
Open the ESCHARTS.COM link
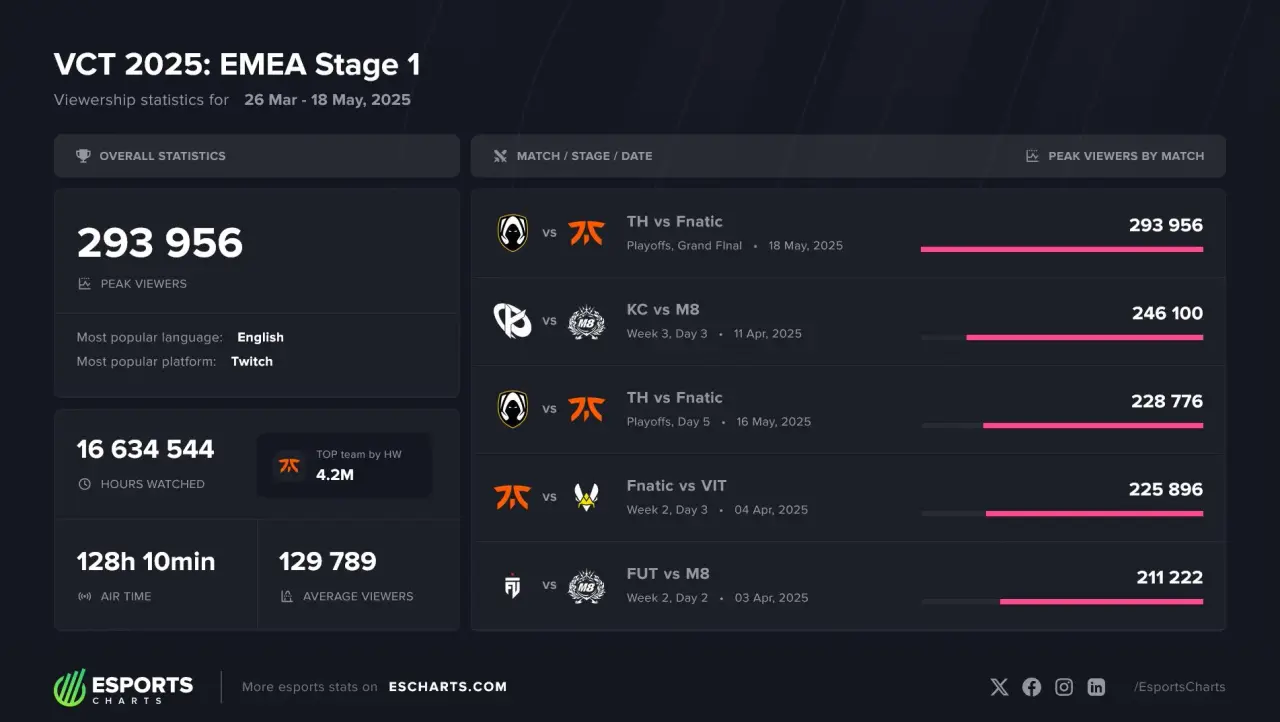[x=448, y=687]
